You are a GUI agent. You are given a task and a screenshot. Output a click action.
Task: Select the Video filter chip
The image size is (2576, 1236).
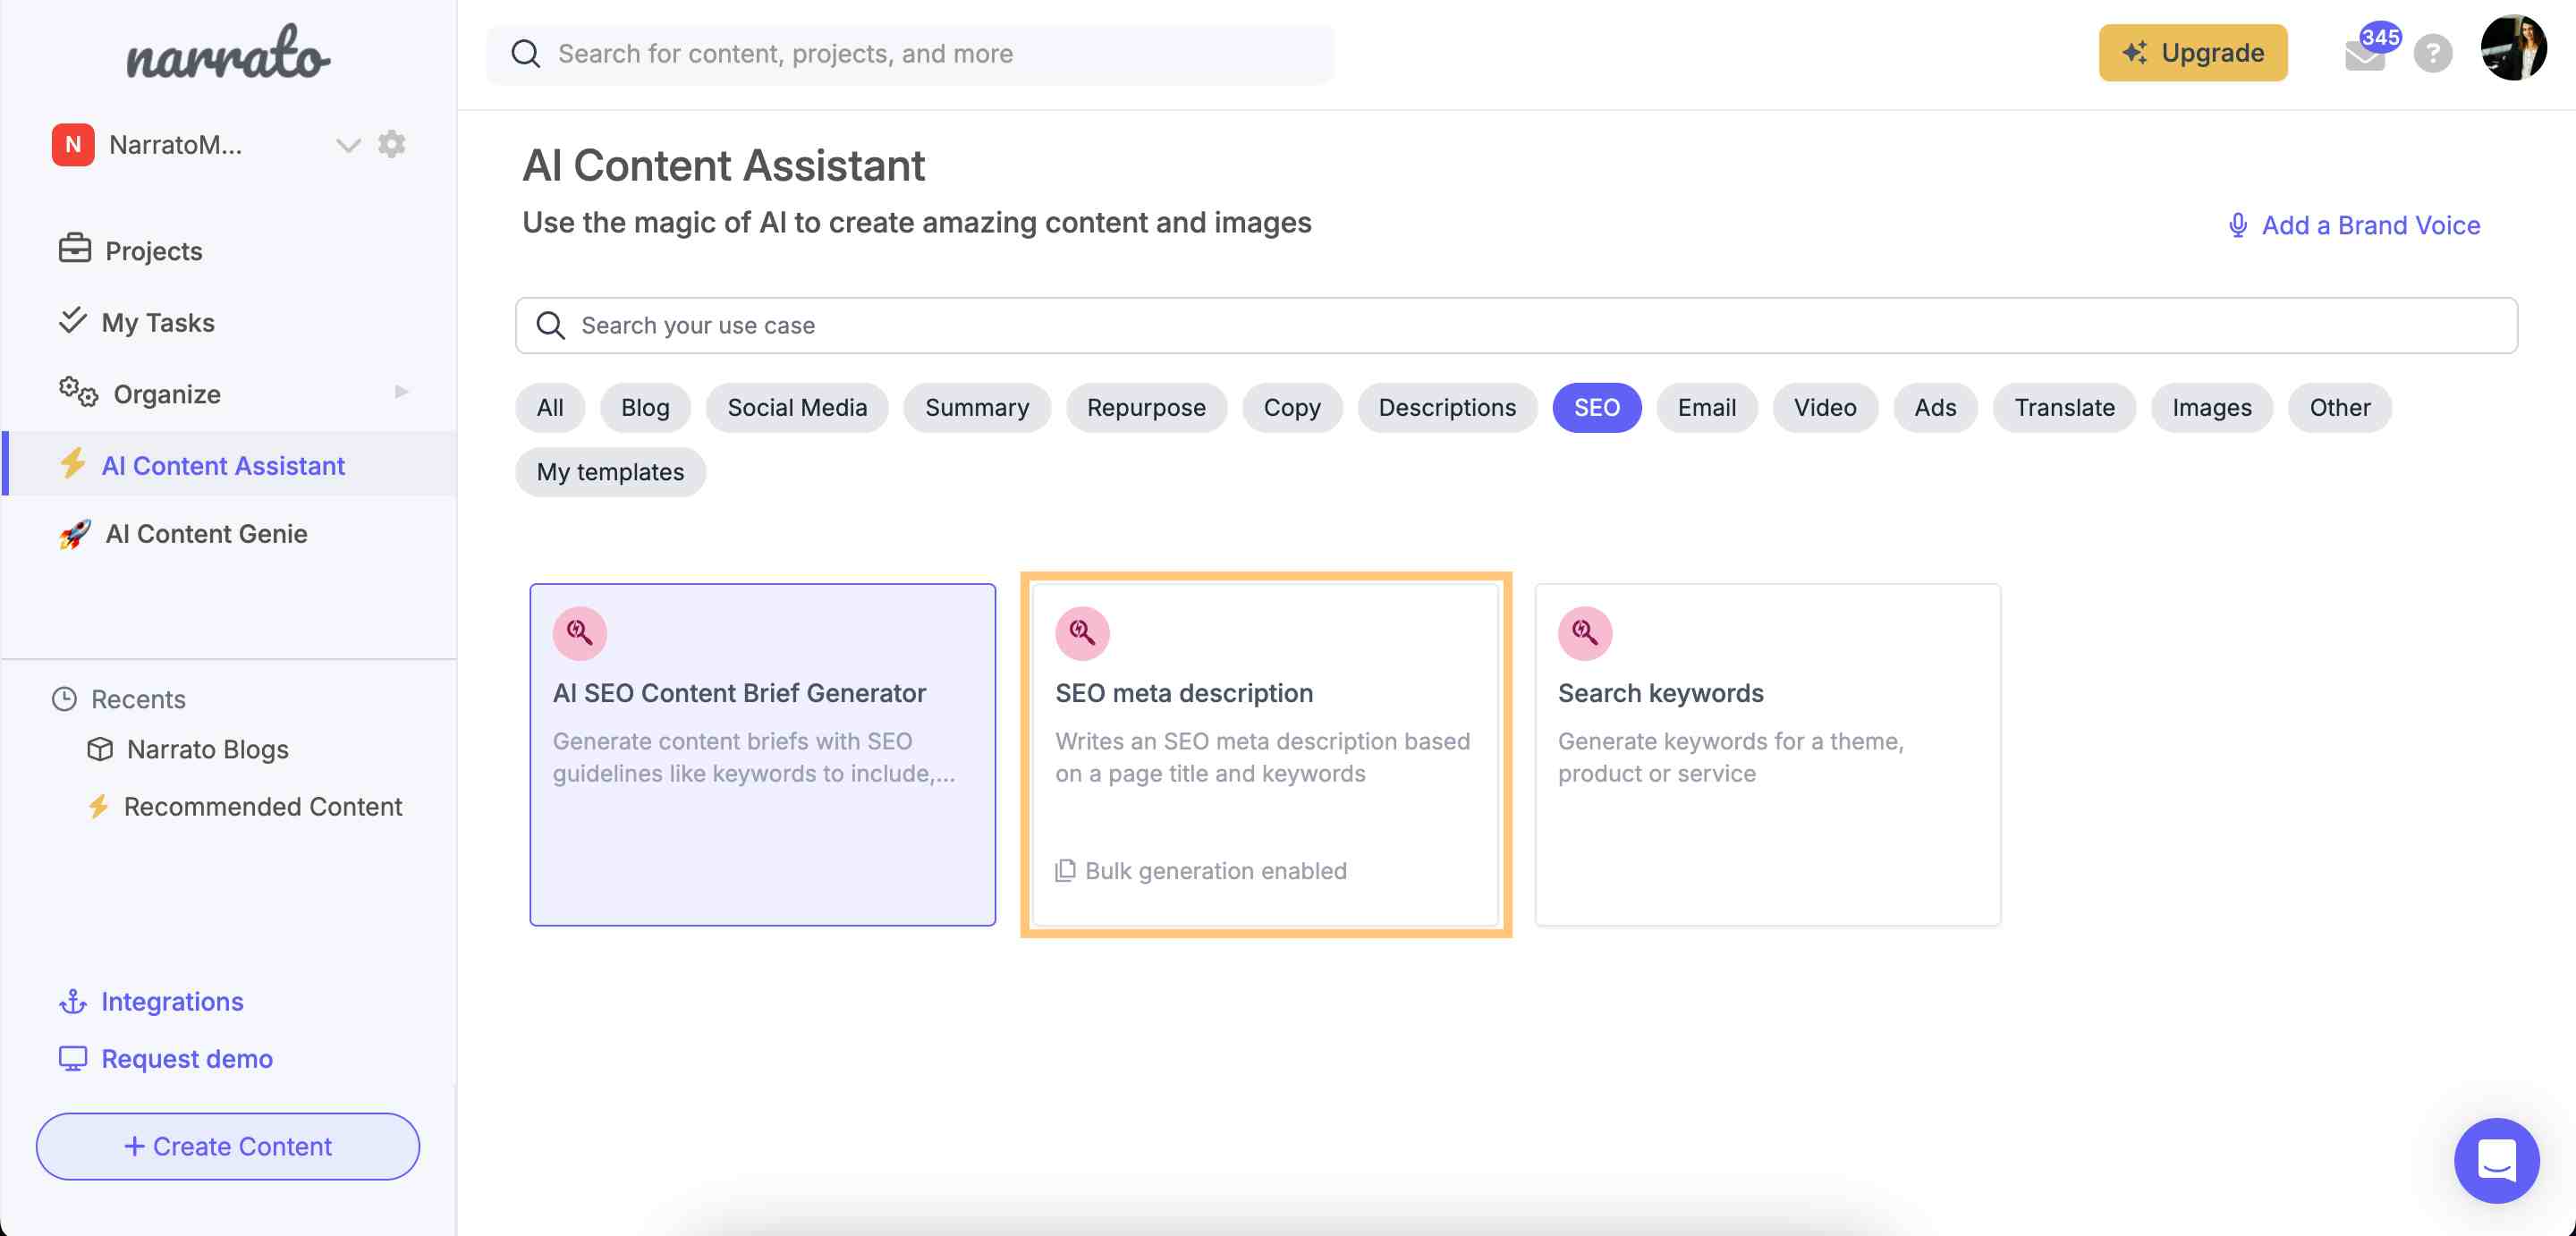[1825, 407]
